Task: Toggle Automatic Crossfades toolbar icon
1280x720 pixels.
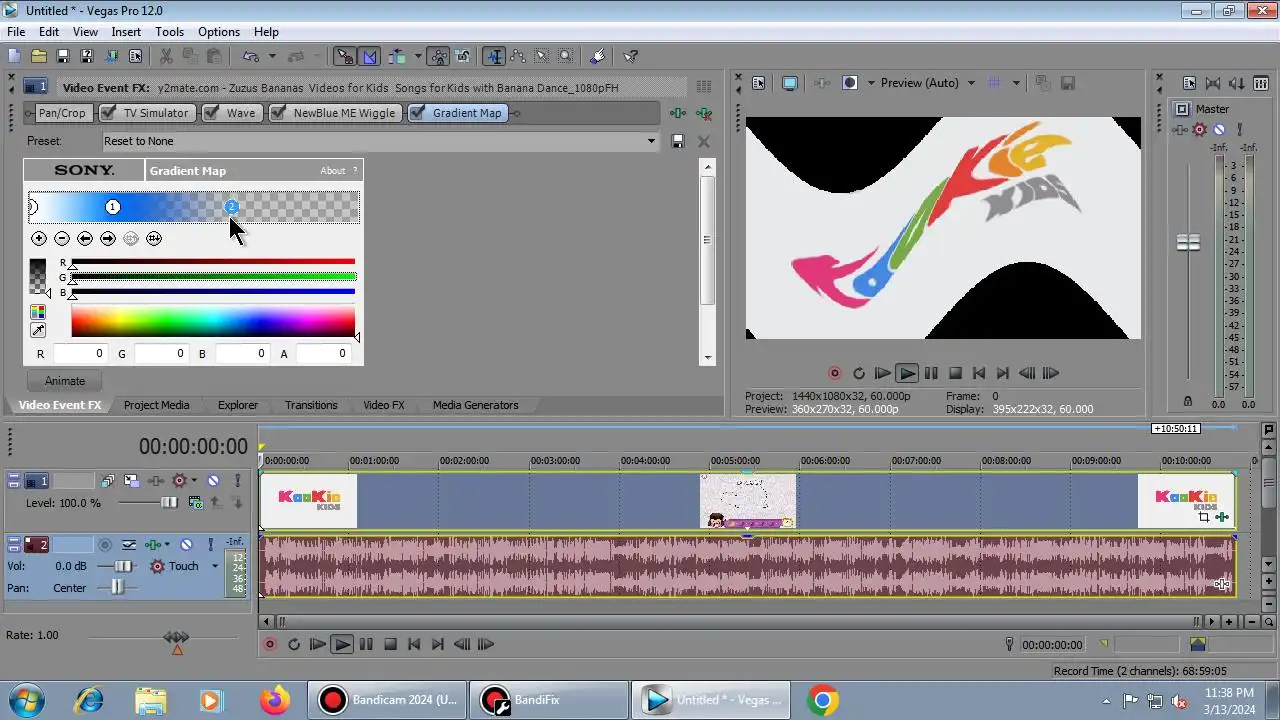Action: [369, 57]
